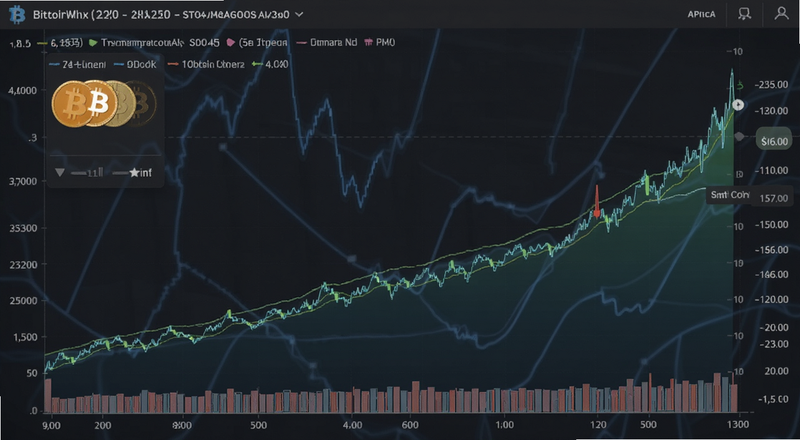Click the -1,5.00 right axis value
The height and width of the screenshot is (440, 800).
pos(773,399)
